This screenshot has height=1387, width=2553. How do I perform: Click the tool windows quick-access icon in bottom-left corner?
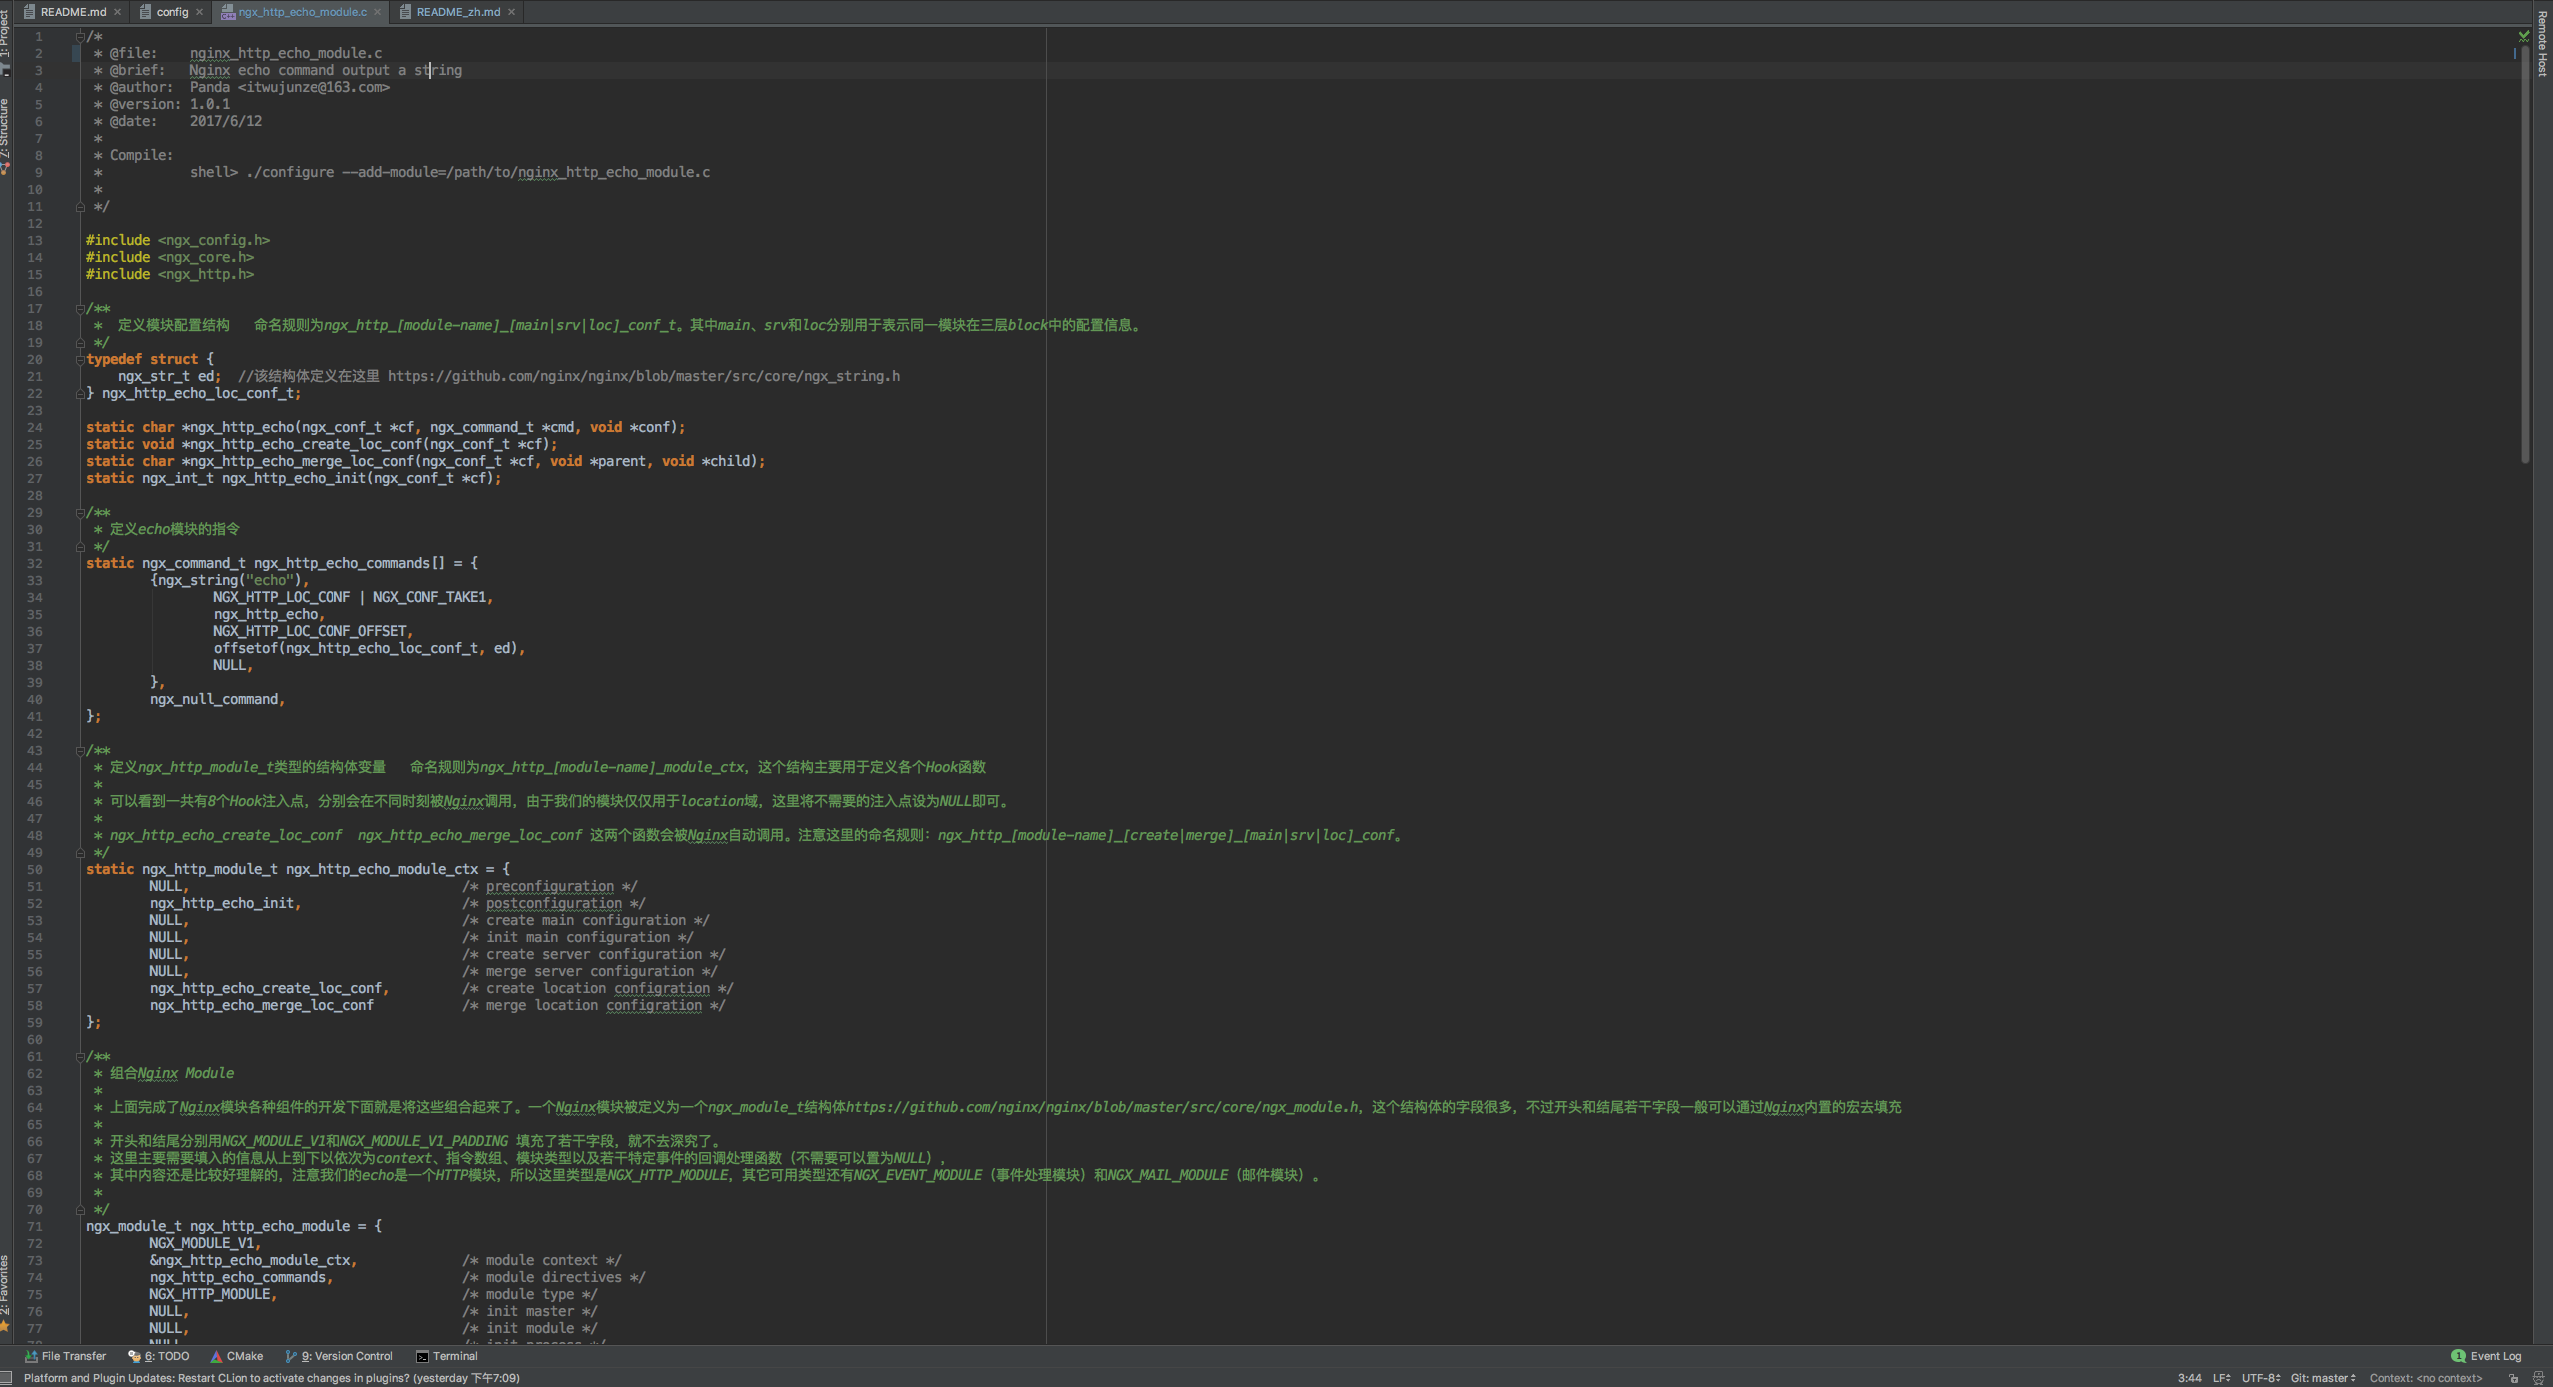tap(7, 1378)
